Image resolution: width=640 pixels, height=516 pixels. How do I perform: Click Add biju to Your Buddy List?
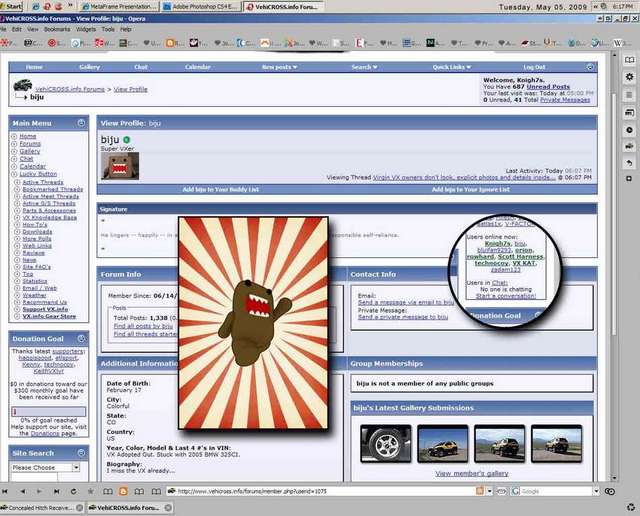220,189
